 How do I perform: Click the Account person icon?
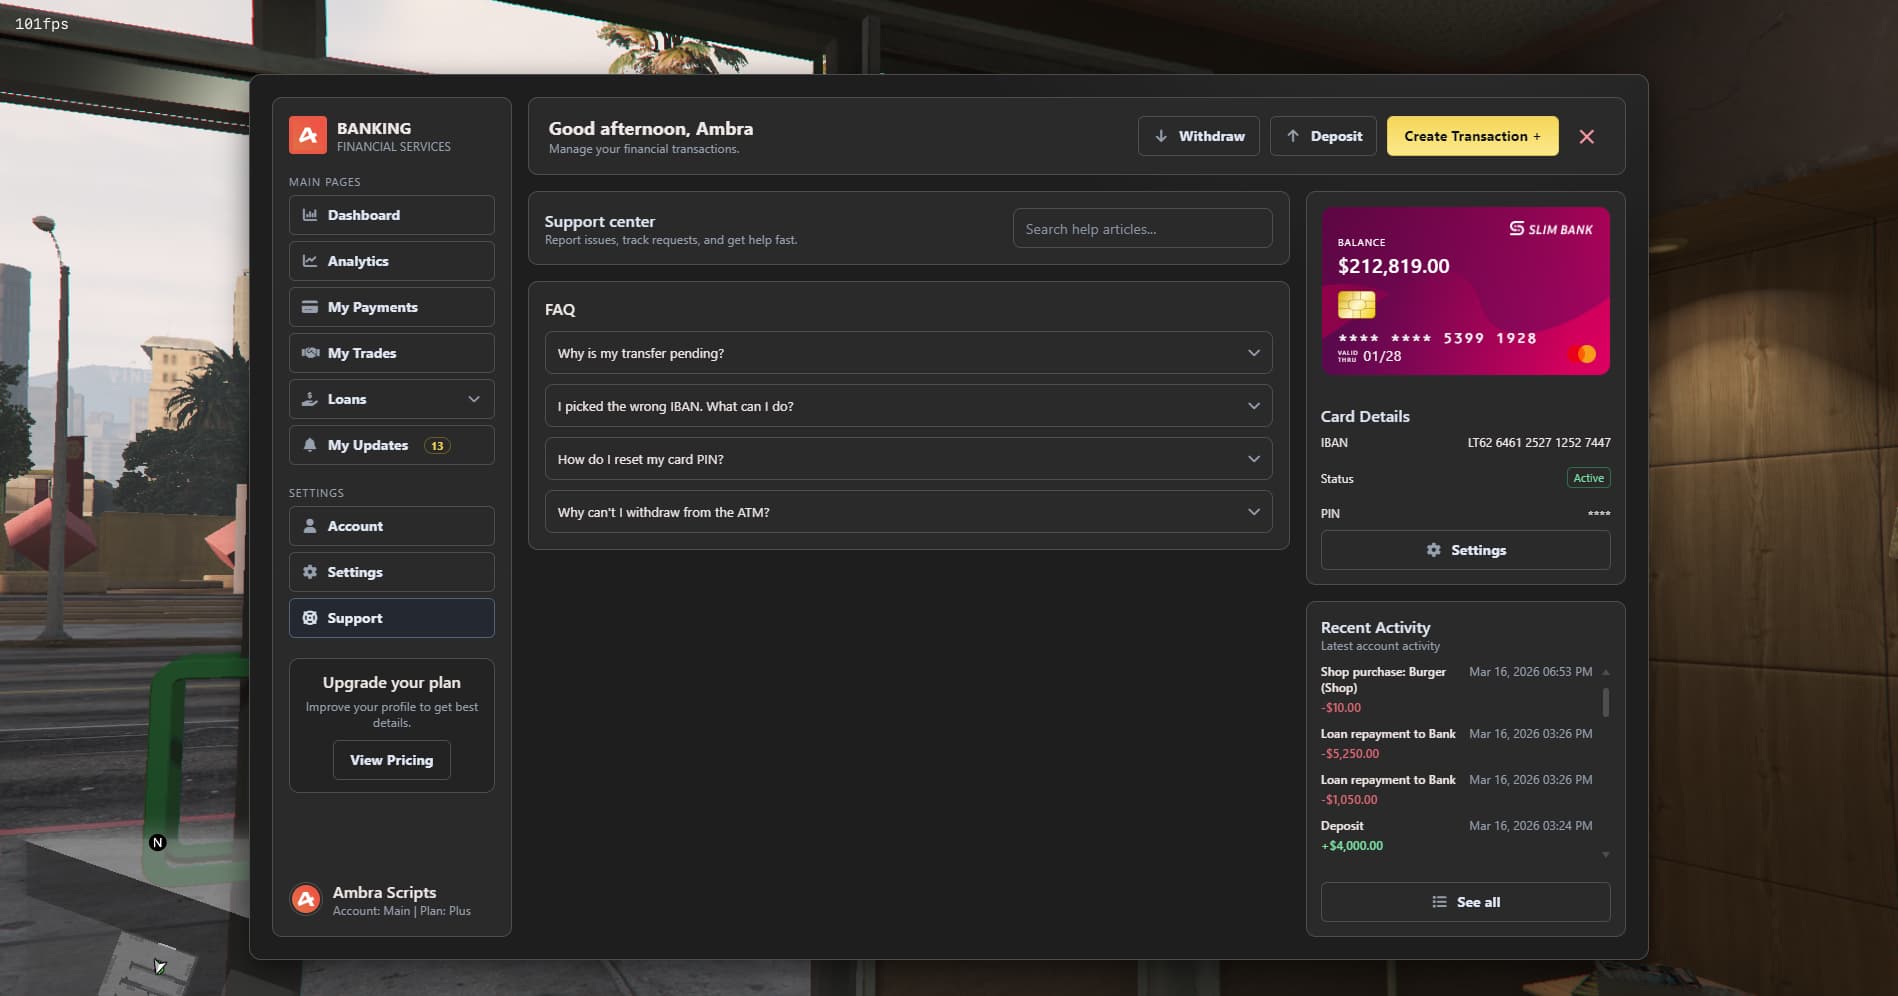tap(310, 526)
